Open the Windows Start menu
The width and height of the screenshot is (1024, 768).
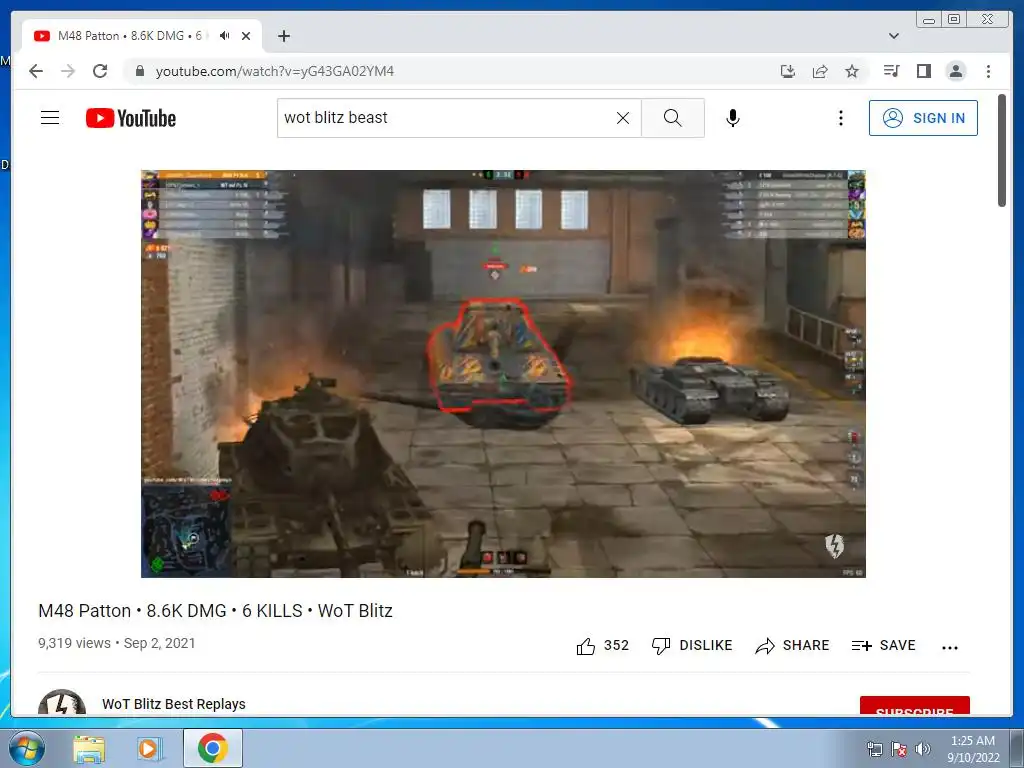pyautogui.click(x=26, y=748)
